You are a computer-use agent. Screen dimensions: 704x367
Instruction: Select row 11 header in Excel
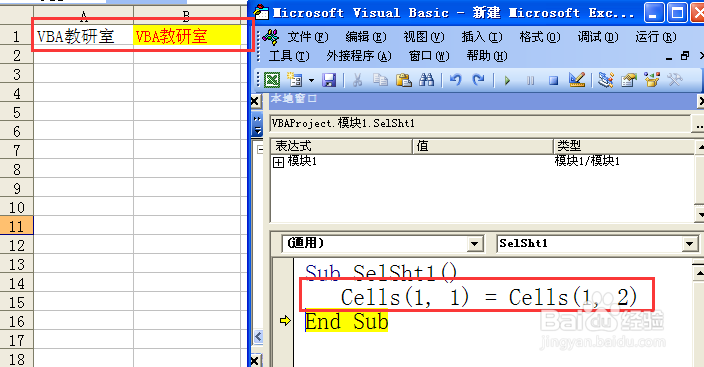[x=17, y=226]
